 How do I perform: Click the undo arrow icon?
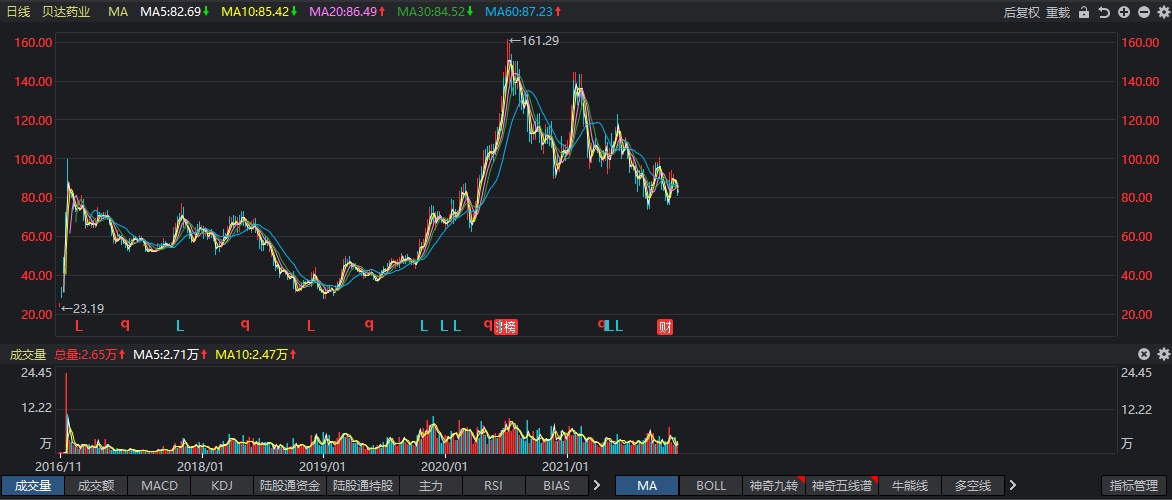pyautogui.click(x=1104, y=12)
